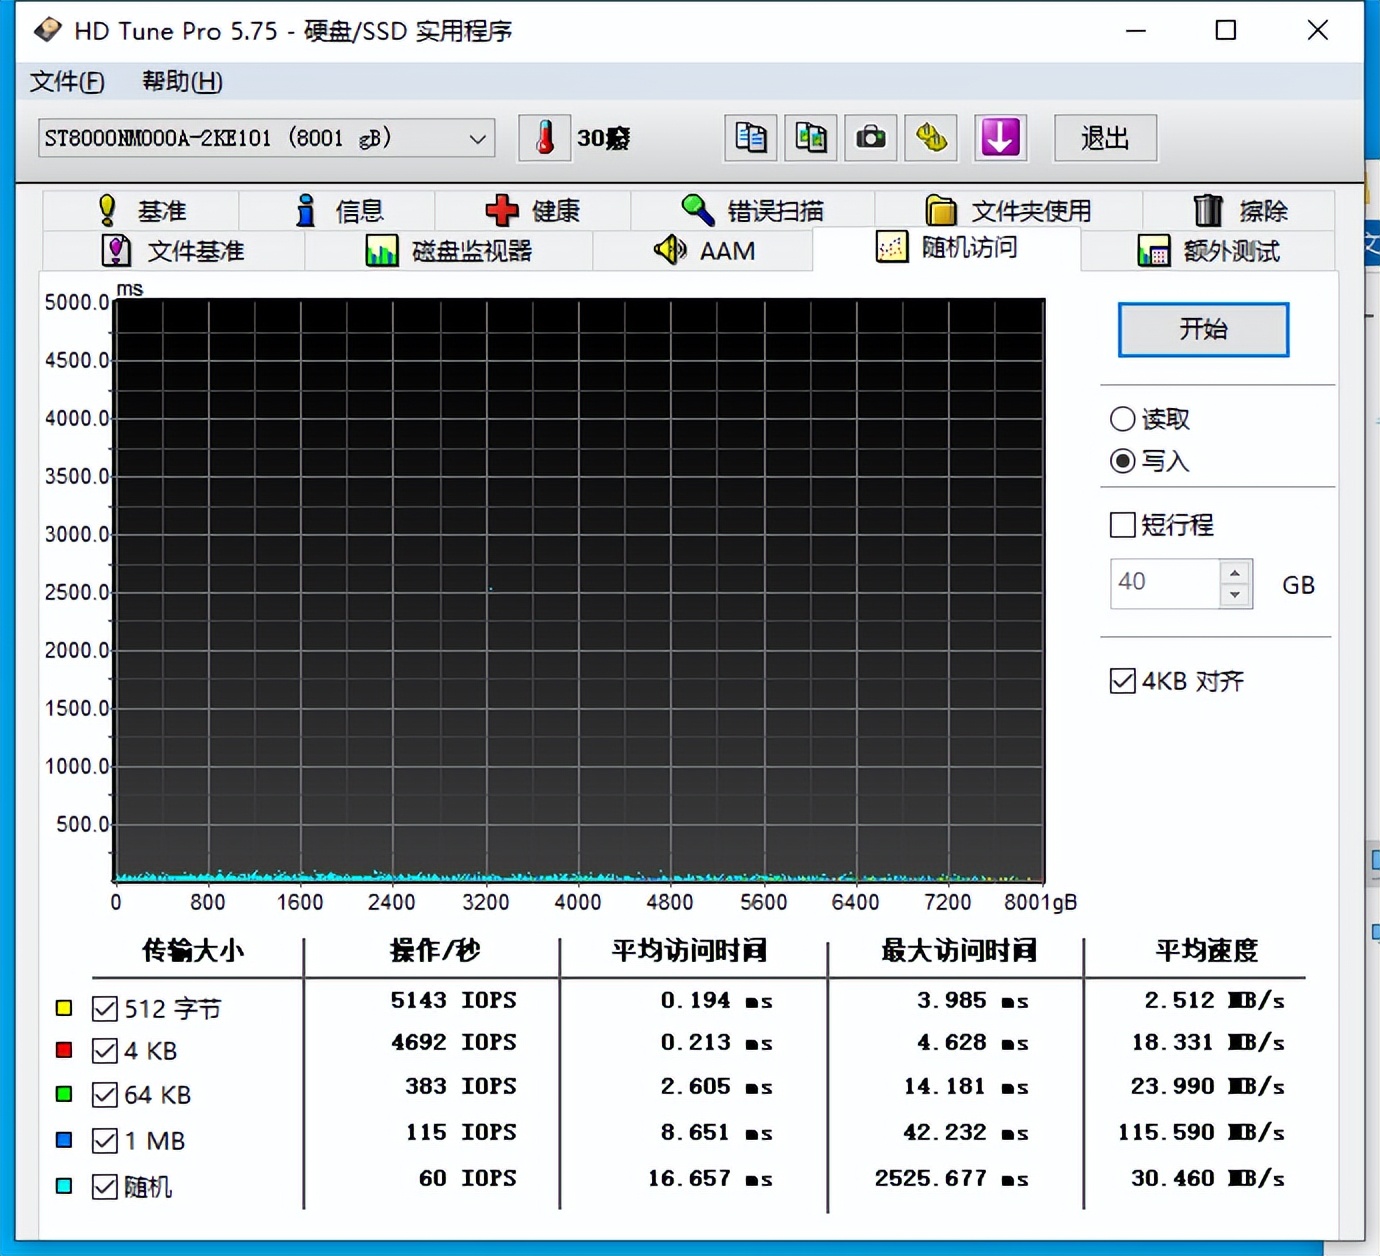1380x1256 pixels.
Task: Capture a screenshot using the camera icon
Action: (870, 138)
